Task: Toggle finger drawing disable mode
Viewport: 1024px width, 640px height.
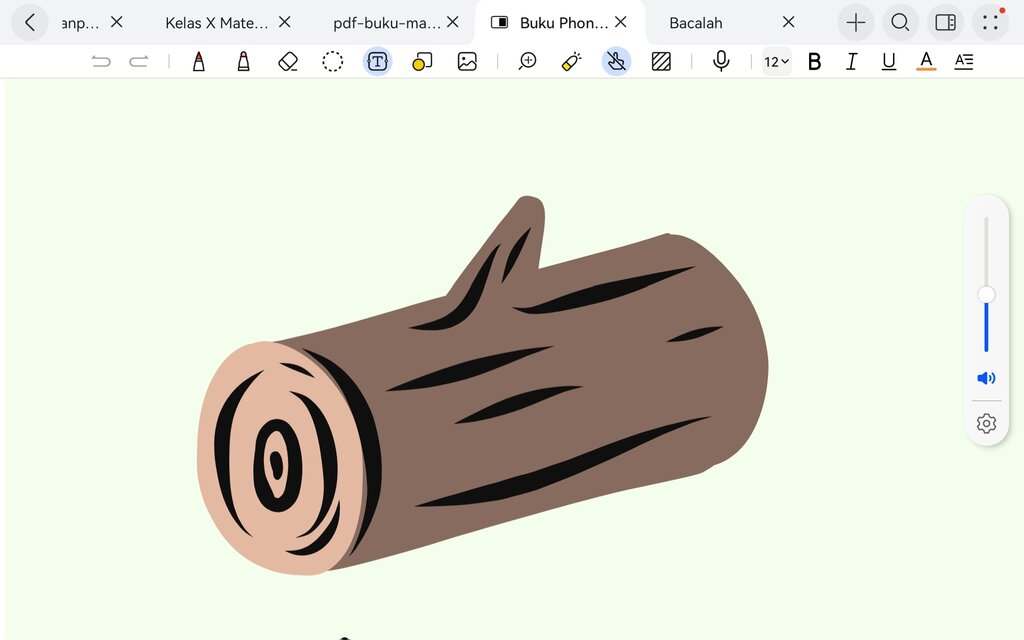Action: [616, 61]
